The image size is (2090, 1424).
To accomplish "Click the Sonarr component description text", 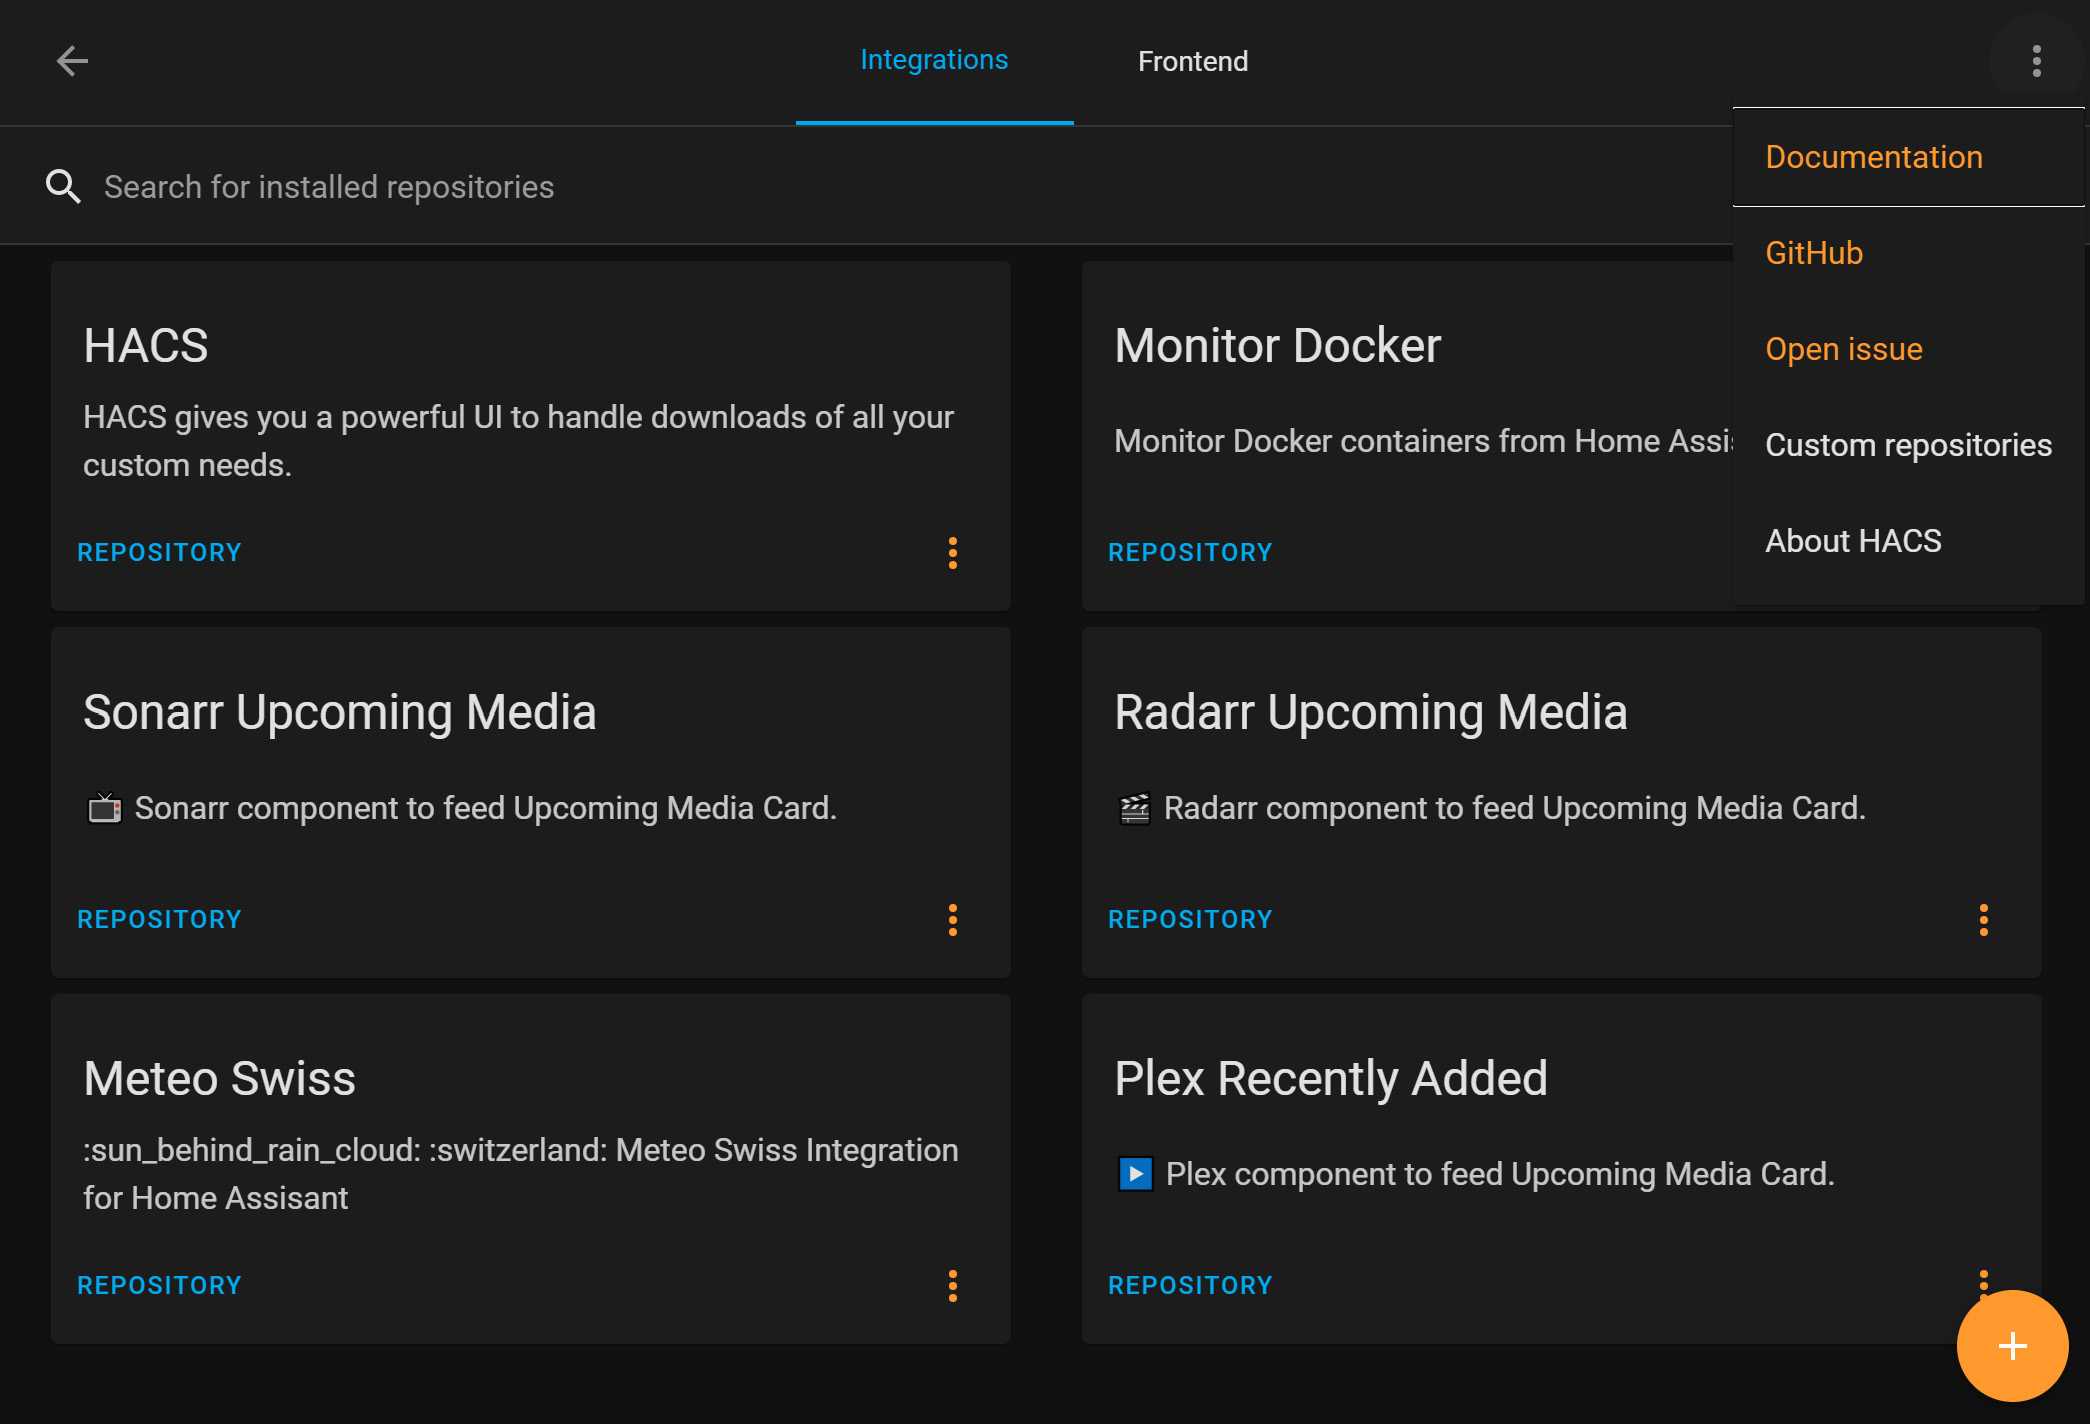I will 486,808.
